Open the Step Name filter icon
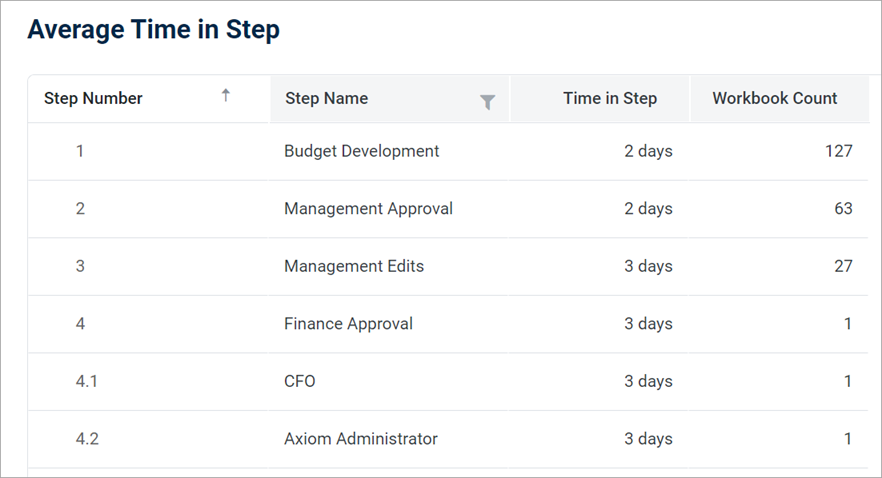 (x=488, y=102)
